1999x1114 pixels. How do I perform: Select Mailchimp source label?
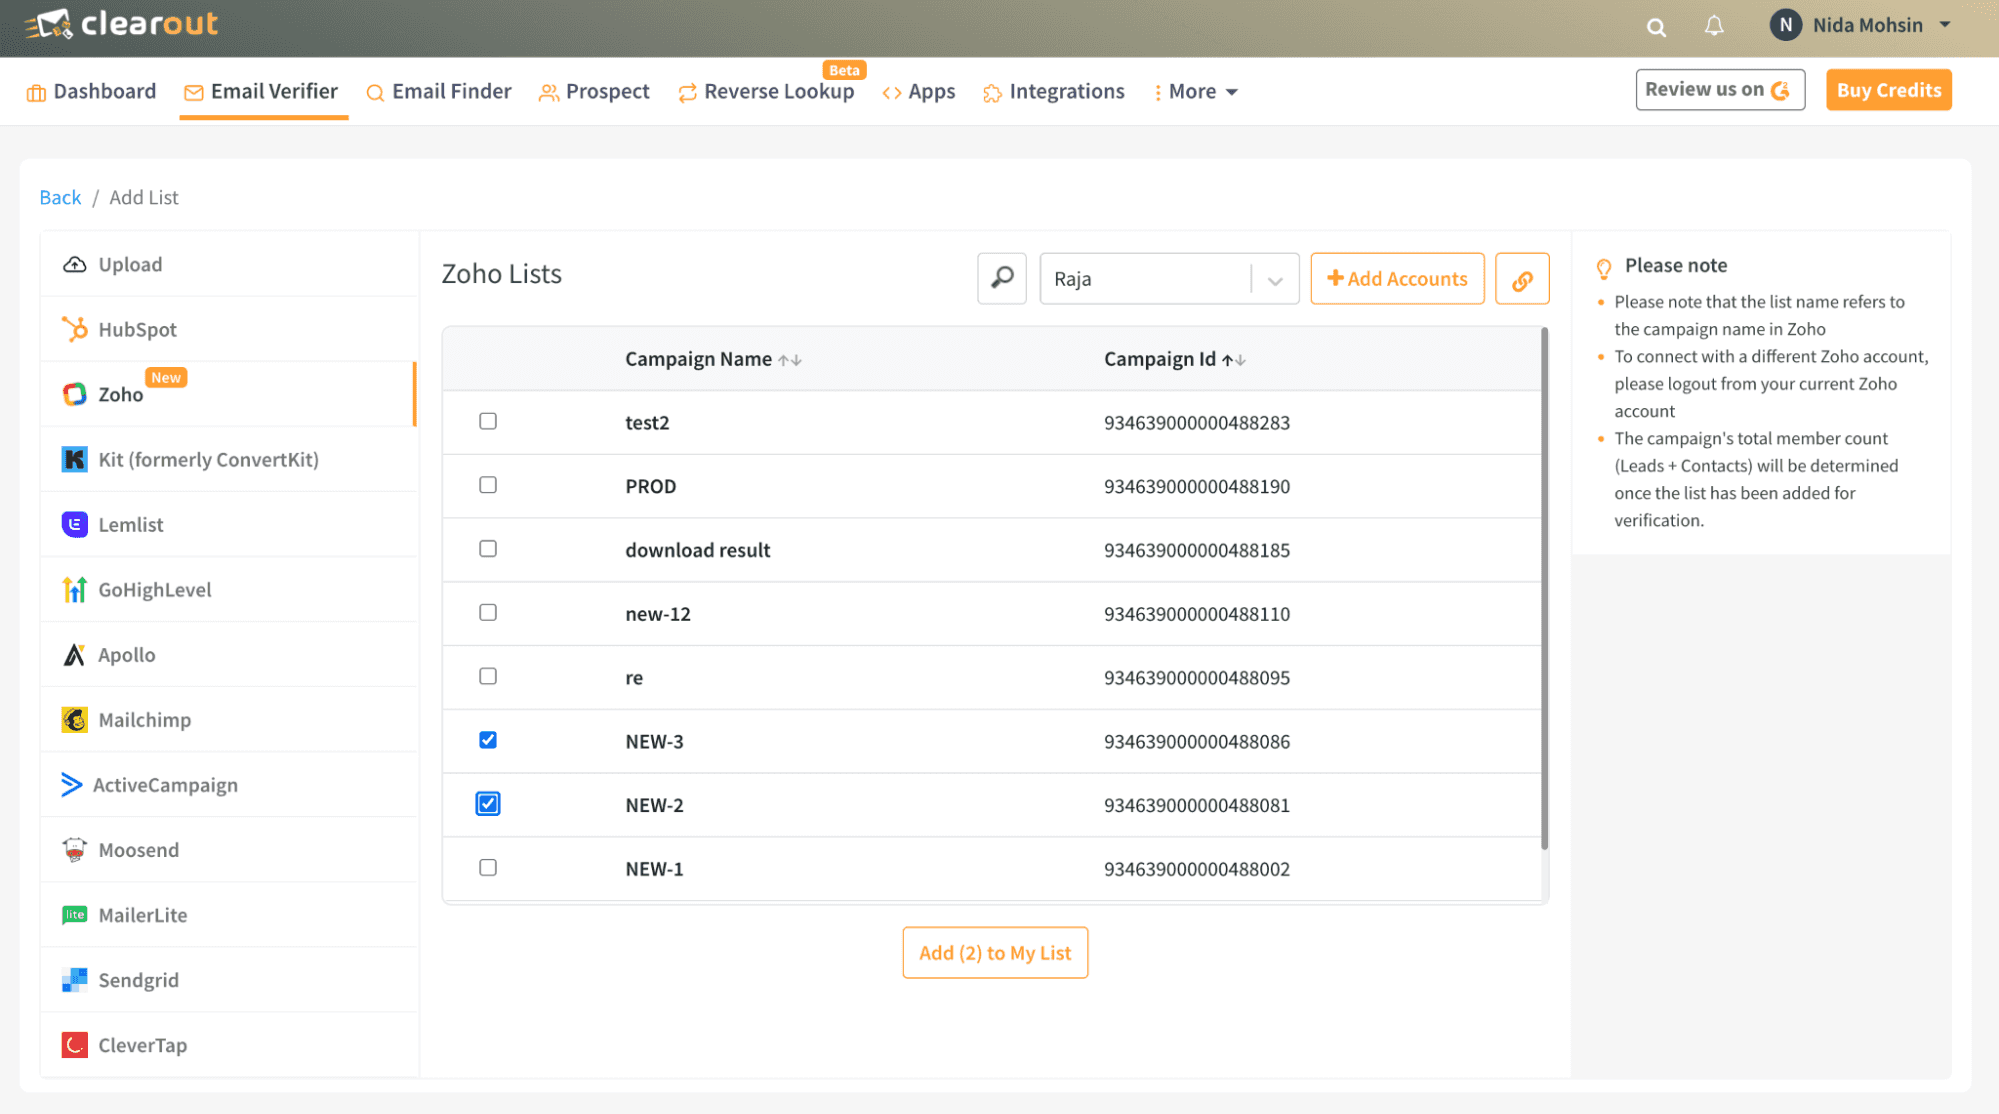click(x=144, y=719)
